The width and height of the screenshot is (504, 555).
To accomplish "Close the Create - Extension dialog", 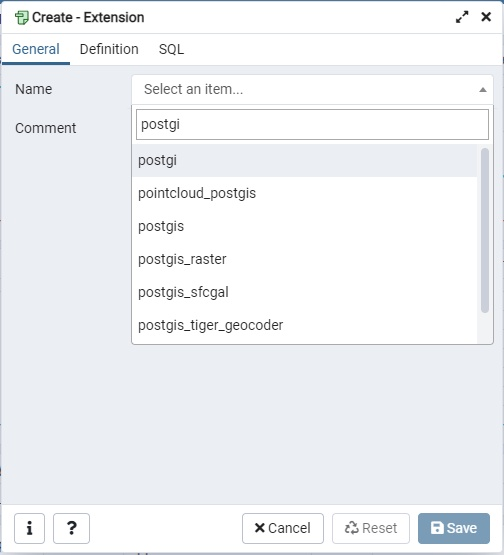I will (x=486, y=17).
